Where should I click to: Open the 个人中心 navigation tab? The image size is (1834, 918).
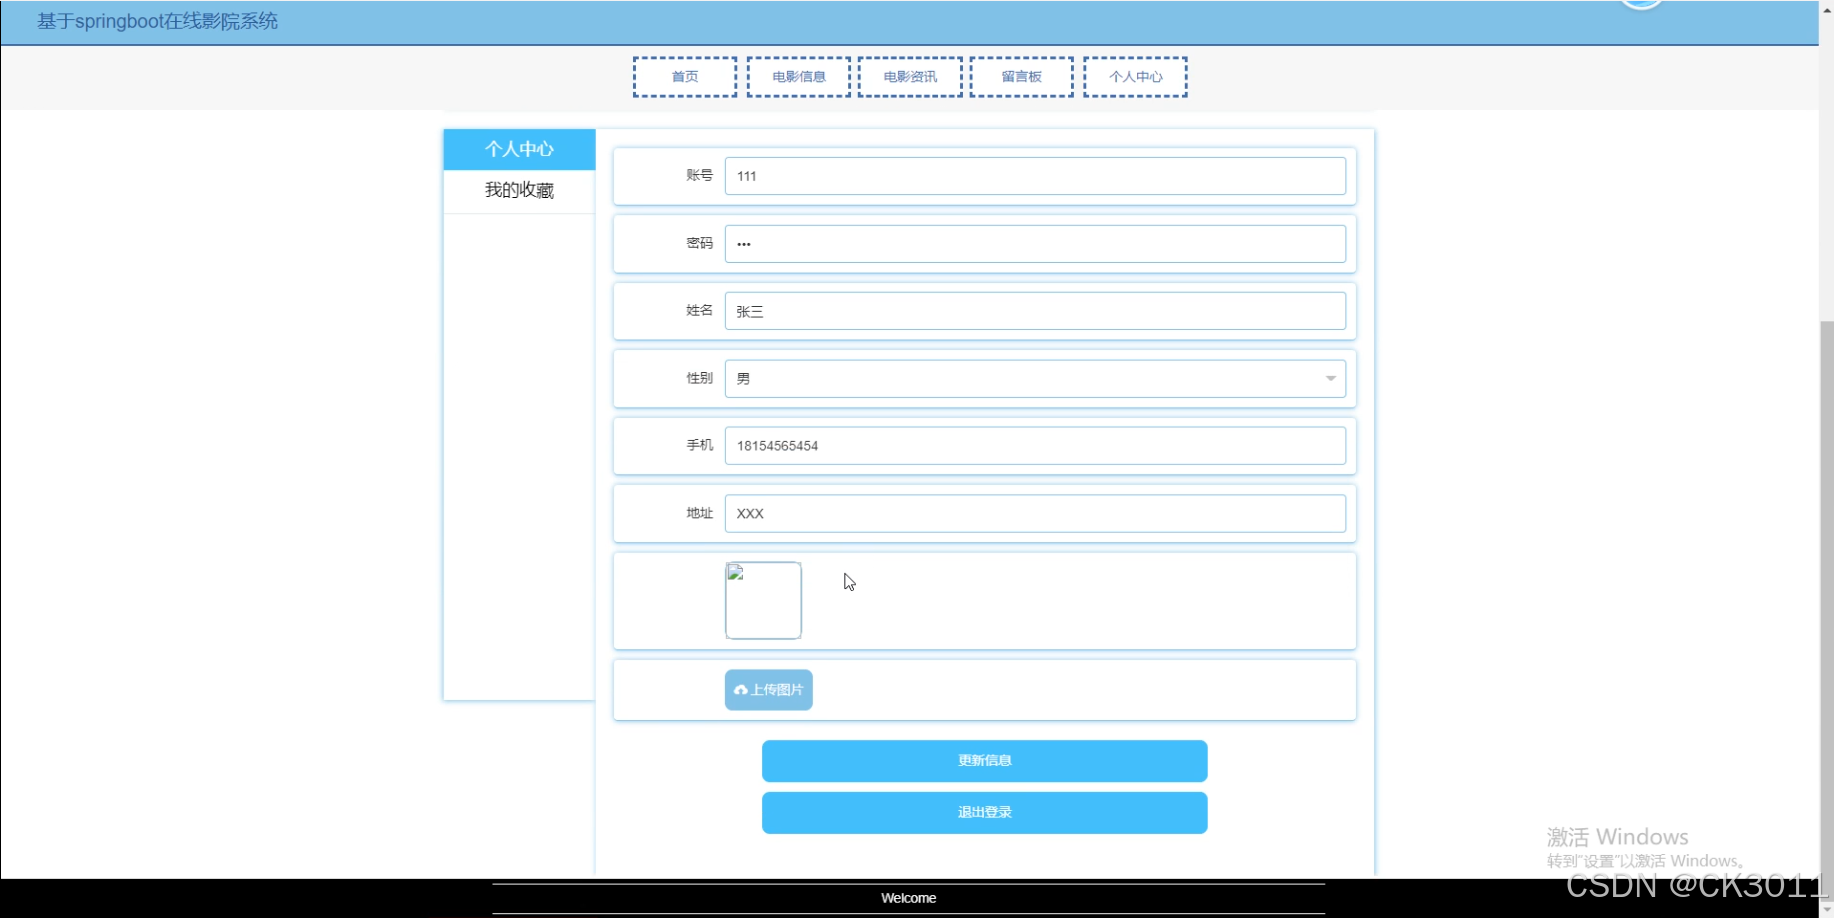[1135, 77]
